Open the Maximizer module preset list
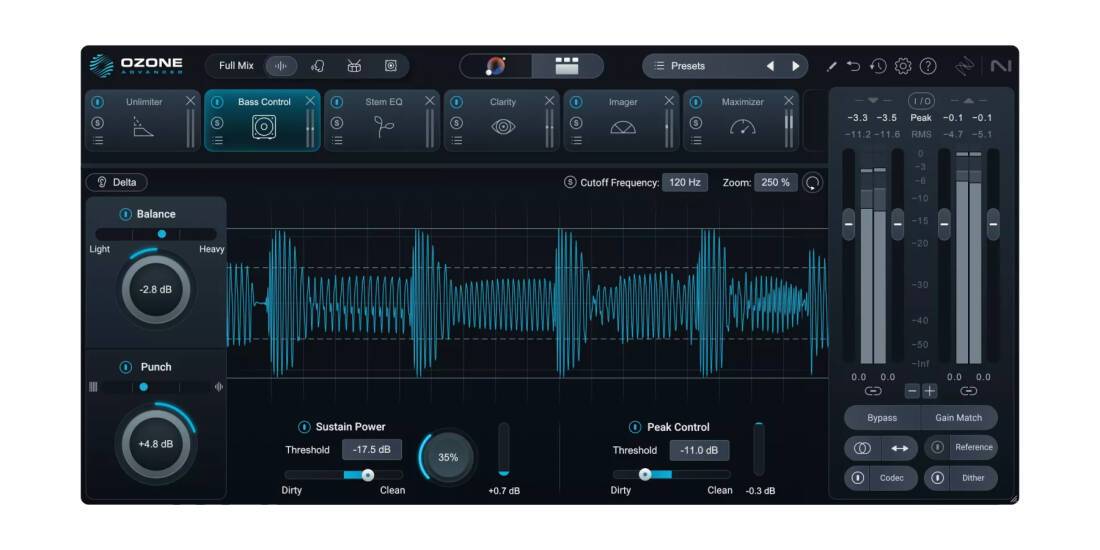This screenshot has height=550, width=1100. (x=696, y=140)
